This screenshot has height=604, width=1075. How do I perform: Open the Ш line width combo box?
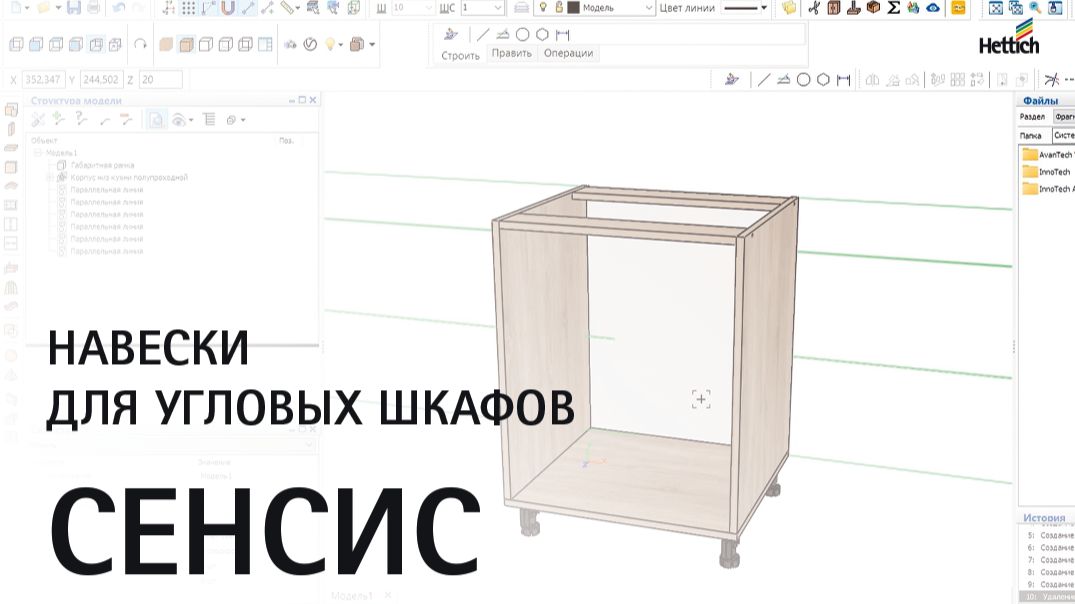tap(412, 8)
